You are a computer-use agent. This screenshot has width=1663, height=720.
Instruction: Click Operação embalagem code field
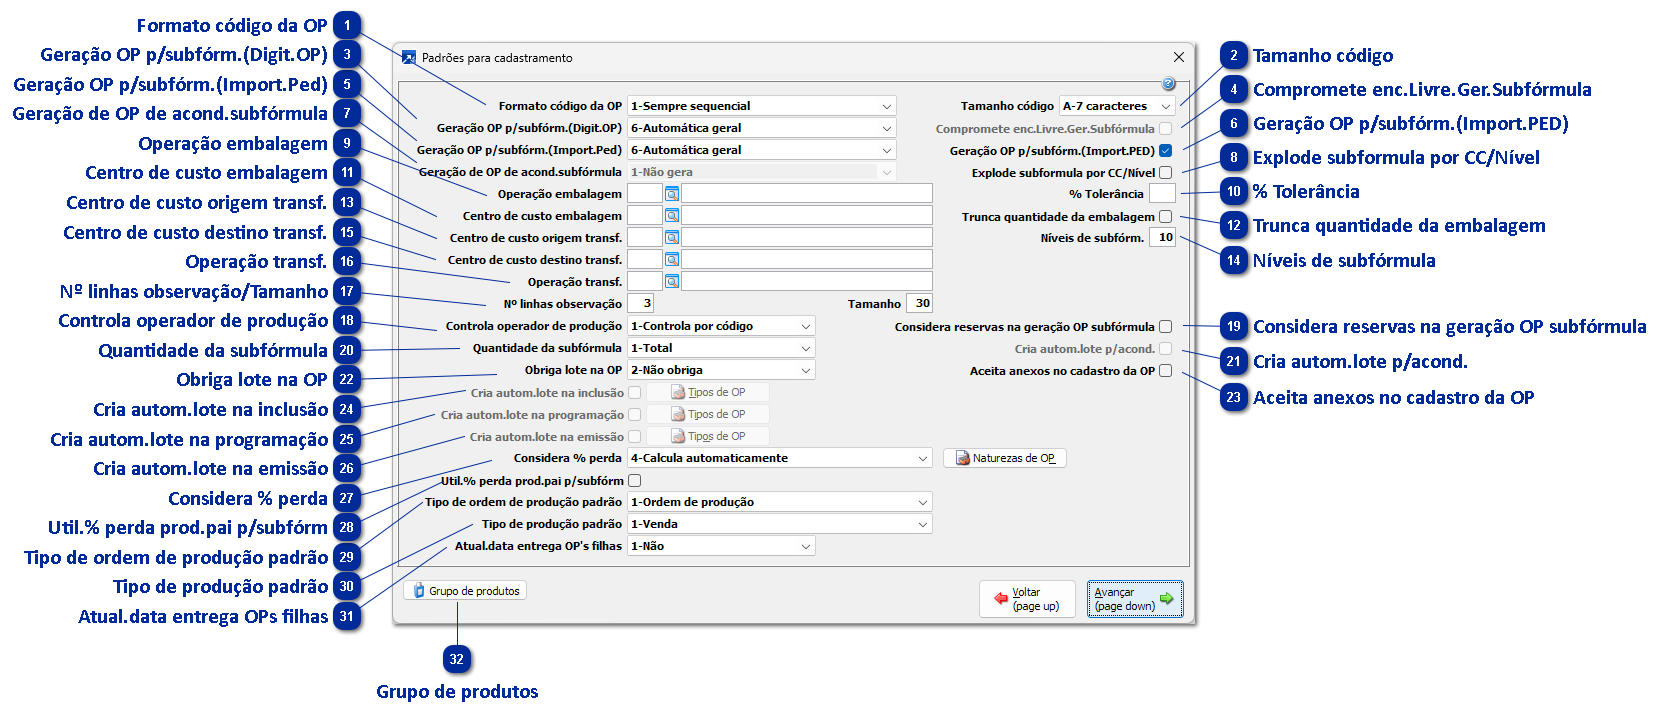645,194
